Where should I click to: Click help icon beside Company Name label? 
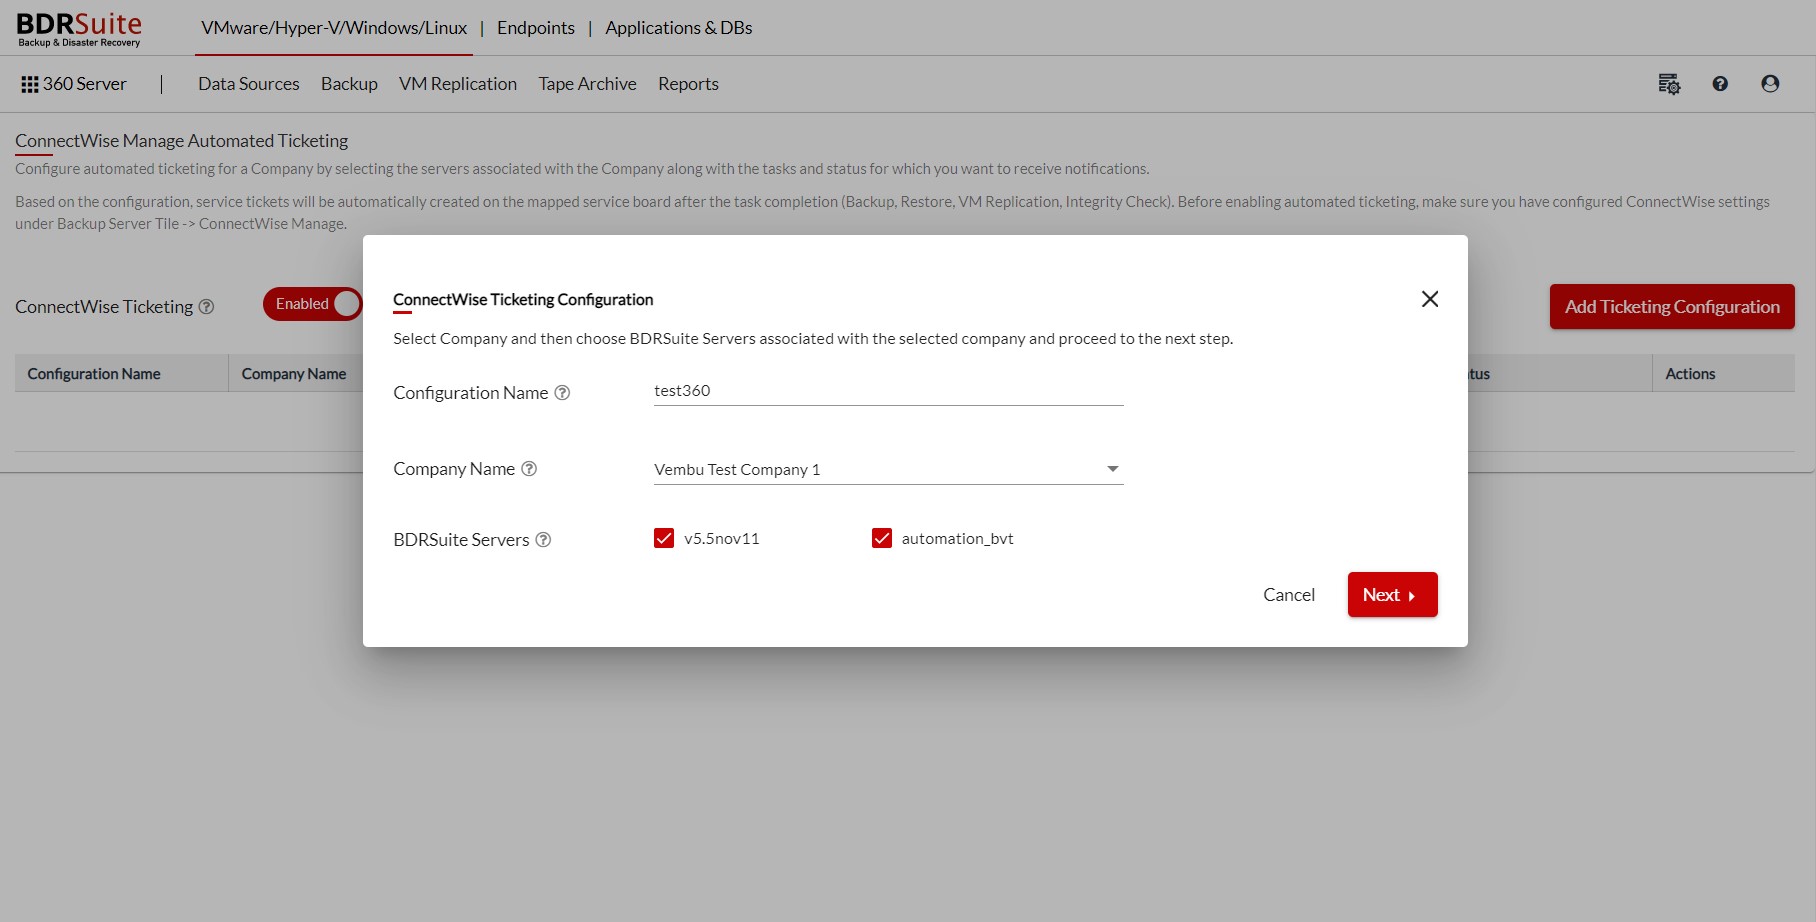tap(529, 469)
